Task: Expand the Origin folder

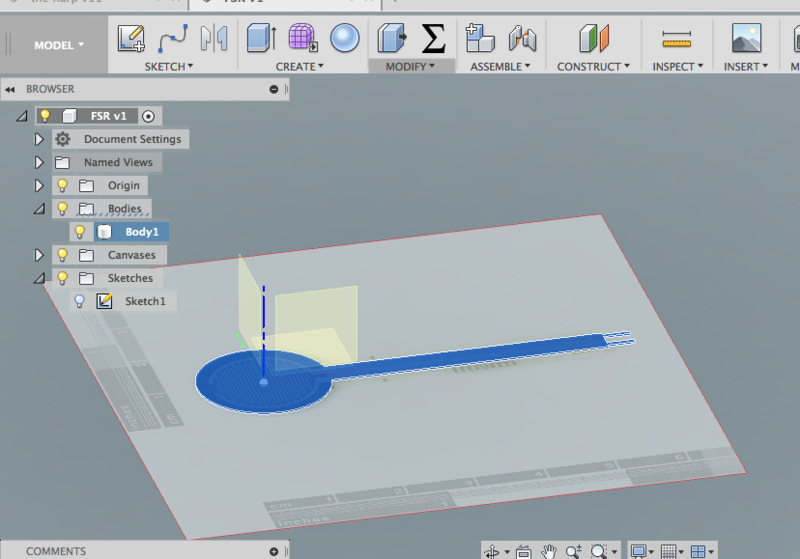Action: [x=39, y=185]
